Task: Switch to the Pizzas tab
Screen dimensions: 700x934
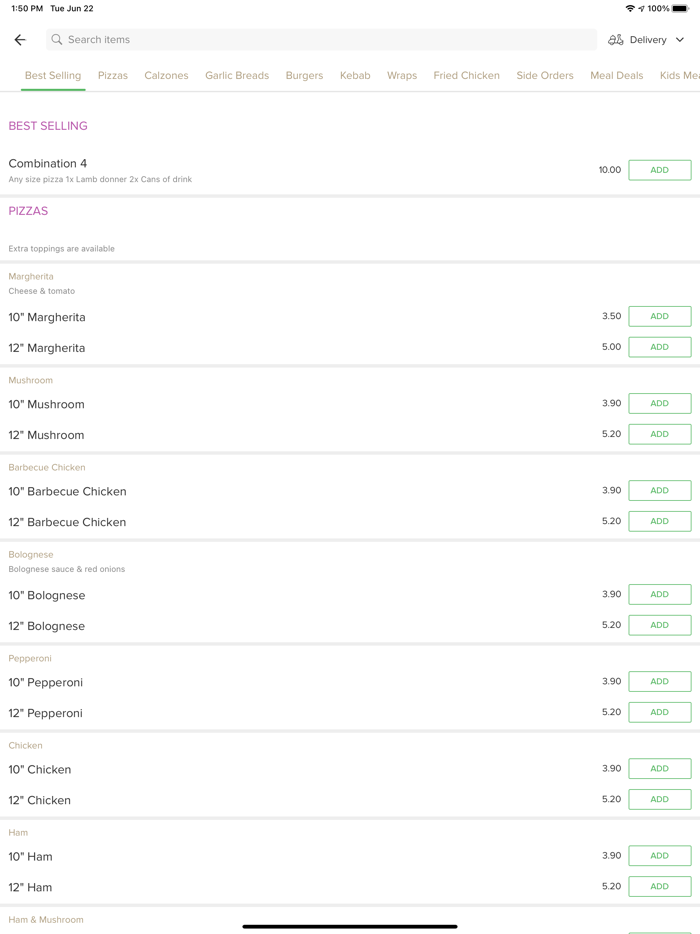Action: pyautogui.click(x=113, y=76)
